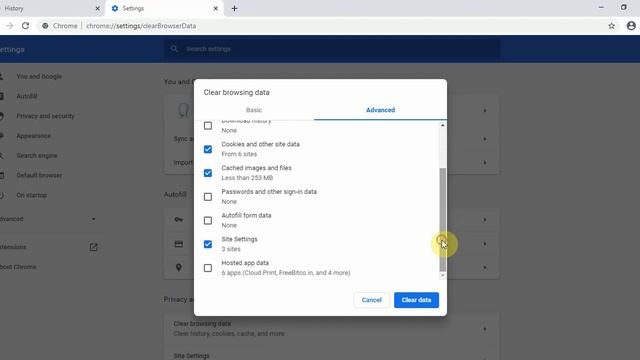The width and height of the screenshot is (640, 360).
Task: Click the search magnifier icon in settings
Action: click(x=174, y=49)
